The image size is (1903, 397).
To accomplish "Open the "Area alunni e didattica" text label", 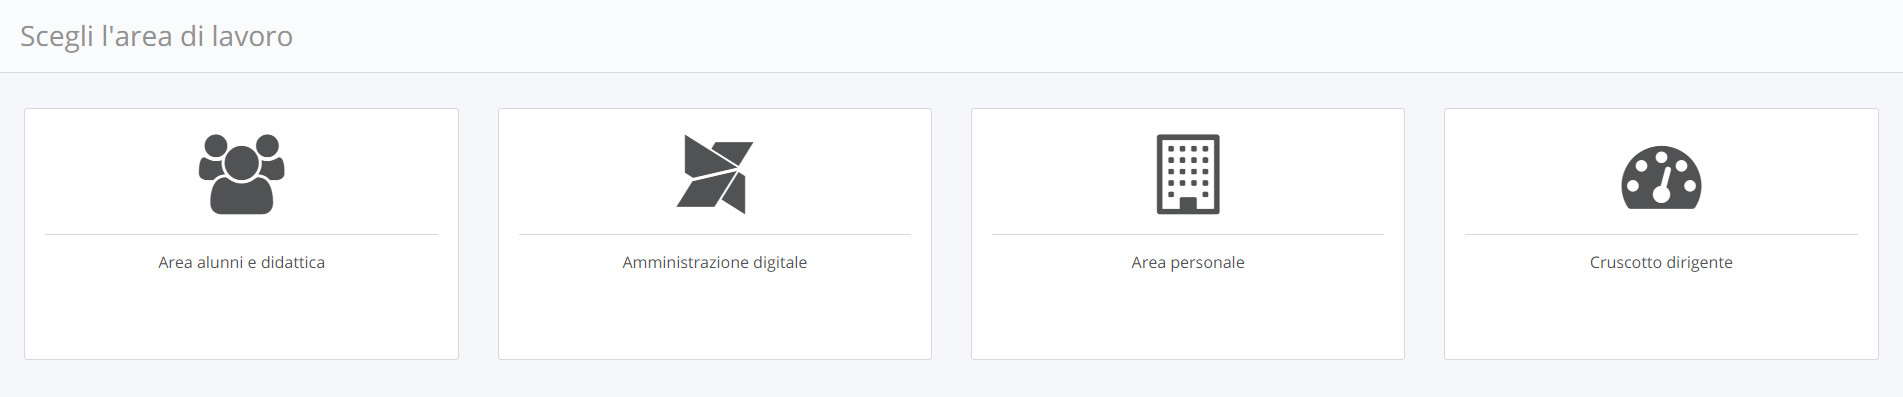I will coord(241,262).
